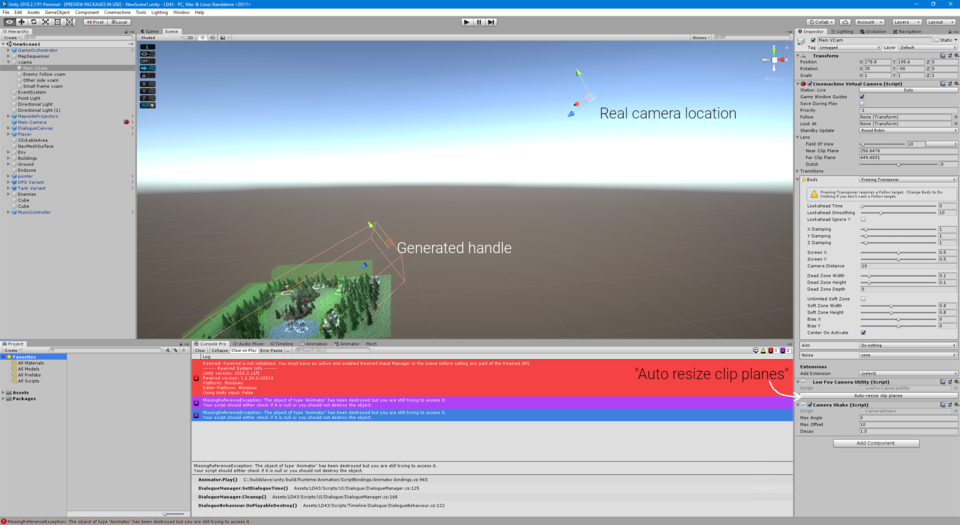Select the Move tool
Image resolution: width=960 pixels, height=525 pixels.
point(21,22)
